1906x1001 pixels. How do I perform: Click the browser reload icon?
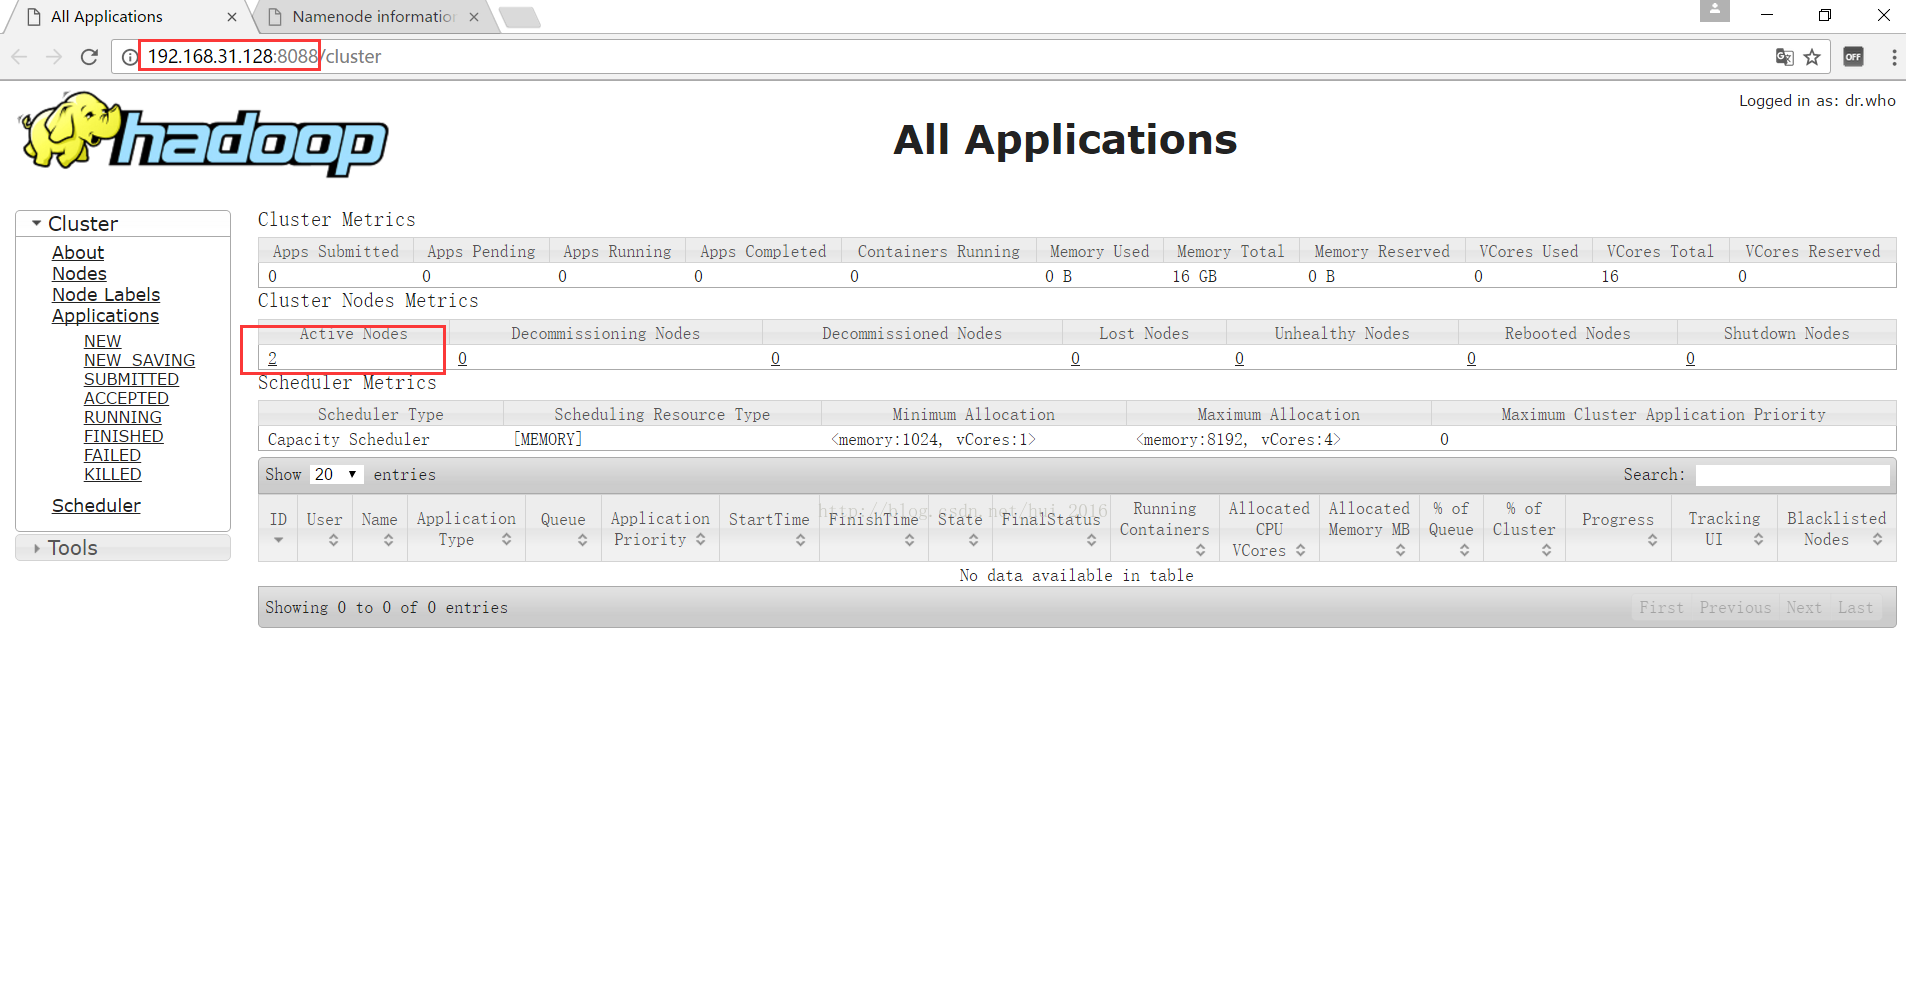coord(89,57)
